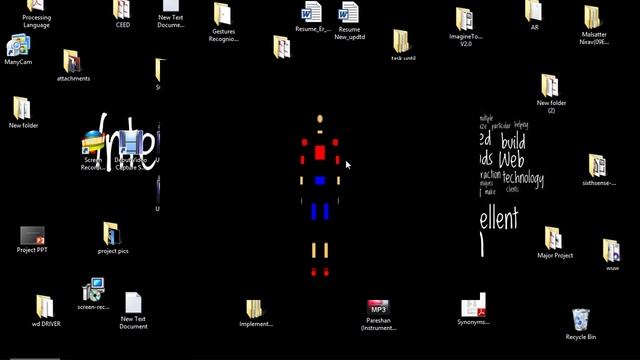Select the ImagineTo V2.0 folder
Viewport: 640px width, 360px height.
tap(464, 19)
